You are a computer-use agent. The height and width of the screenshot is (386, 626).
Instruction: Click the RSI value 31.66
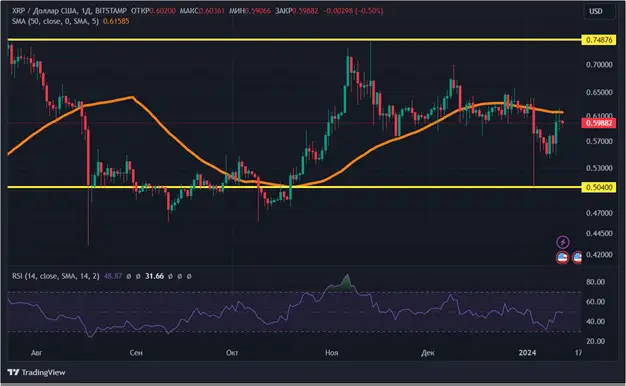(155, 276)
